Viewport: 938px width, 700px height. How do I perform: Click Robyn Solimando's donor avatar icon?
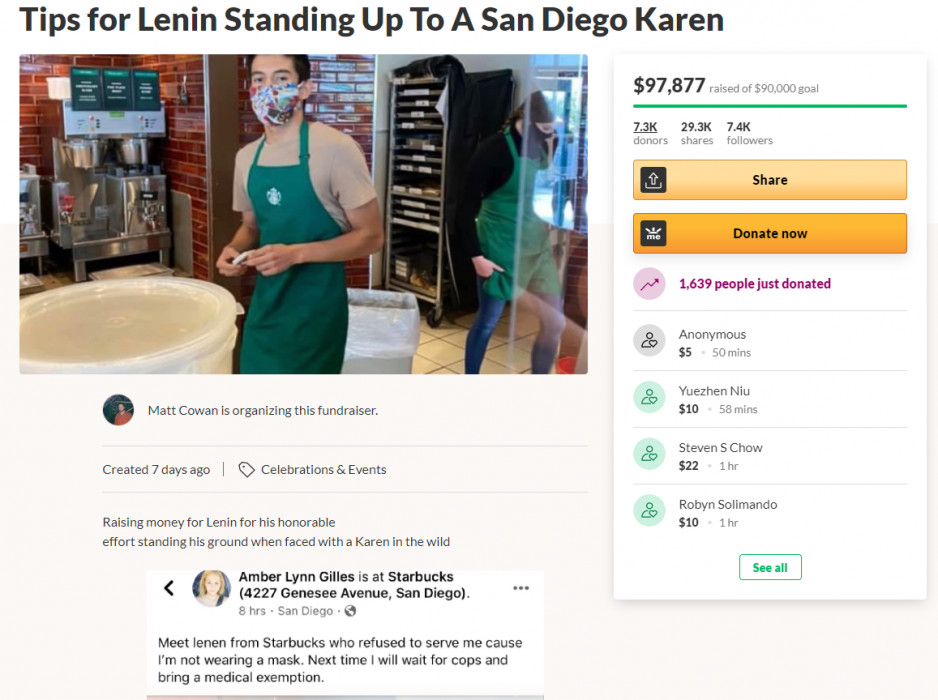(650, 511)
